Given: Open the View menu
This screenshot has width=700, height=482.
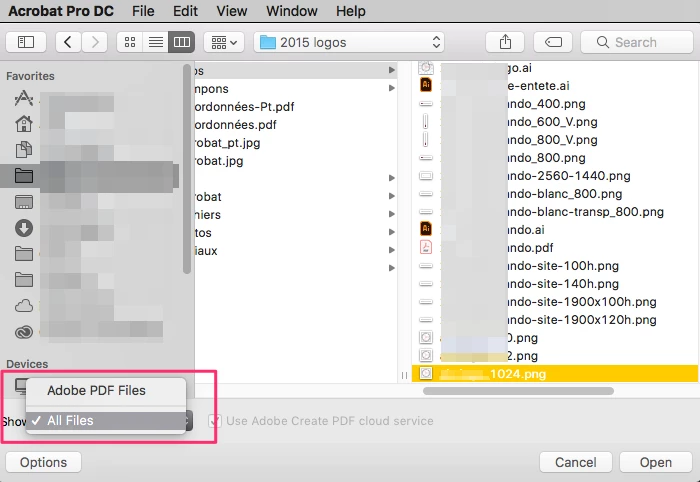Looking at the screenshot, I should coord(232,11).
